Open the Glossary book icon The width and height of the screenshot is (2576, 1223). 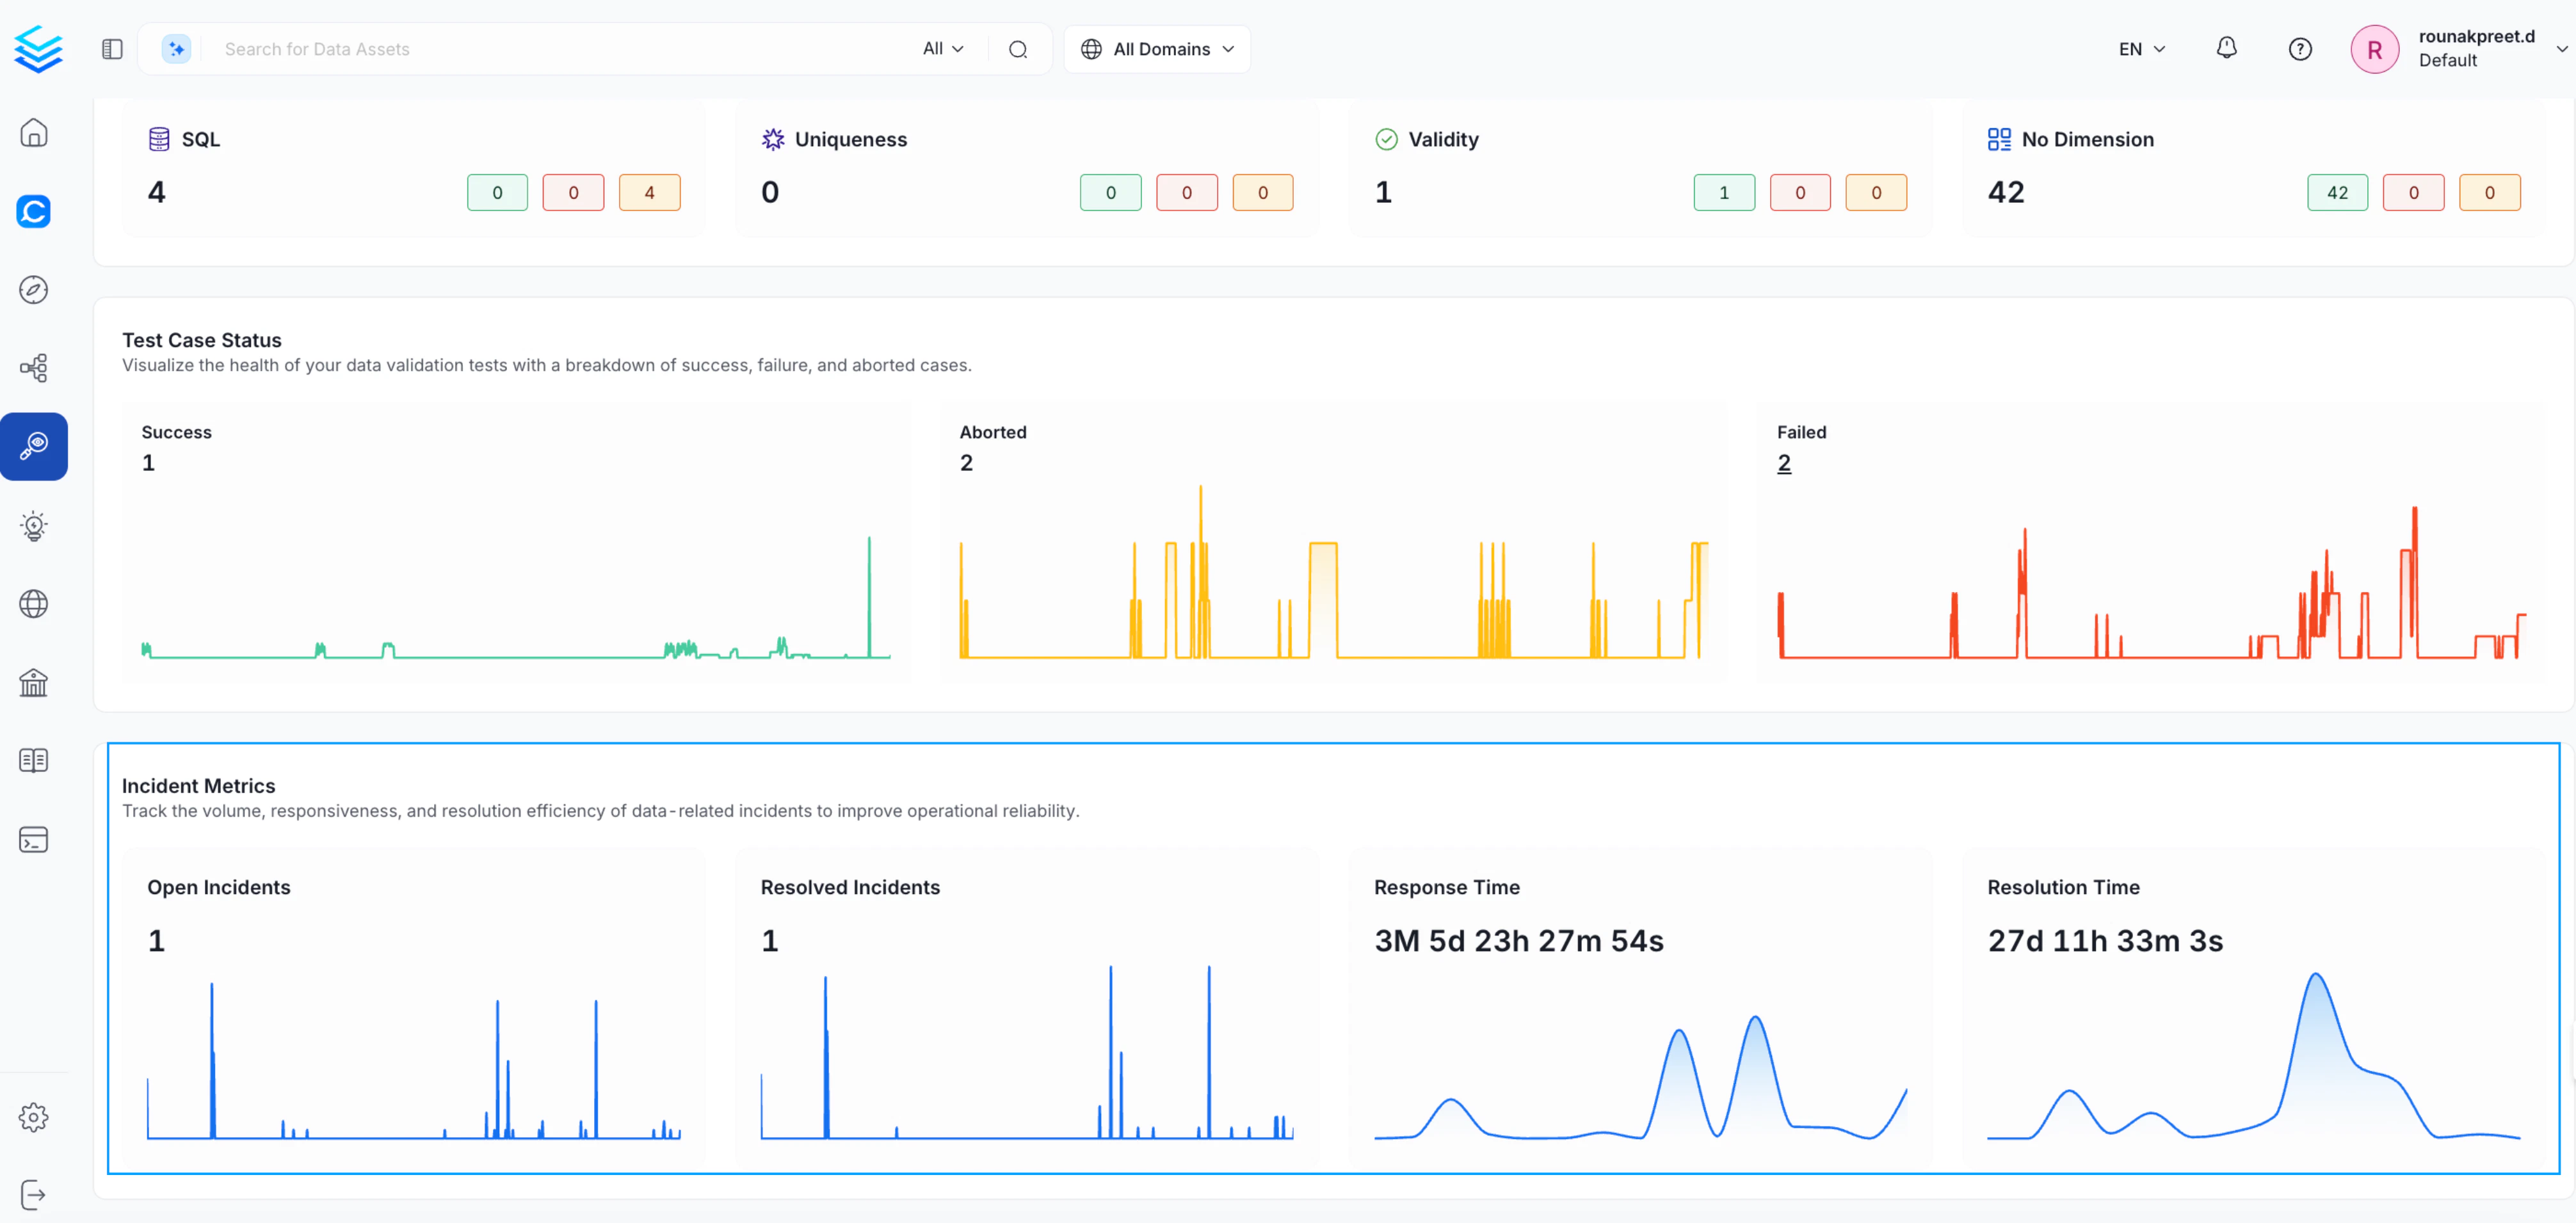coord(34,760)
